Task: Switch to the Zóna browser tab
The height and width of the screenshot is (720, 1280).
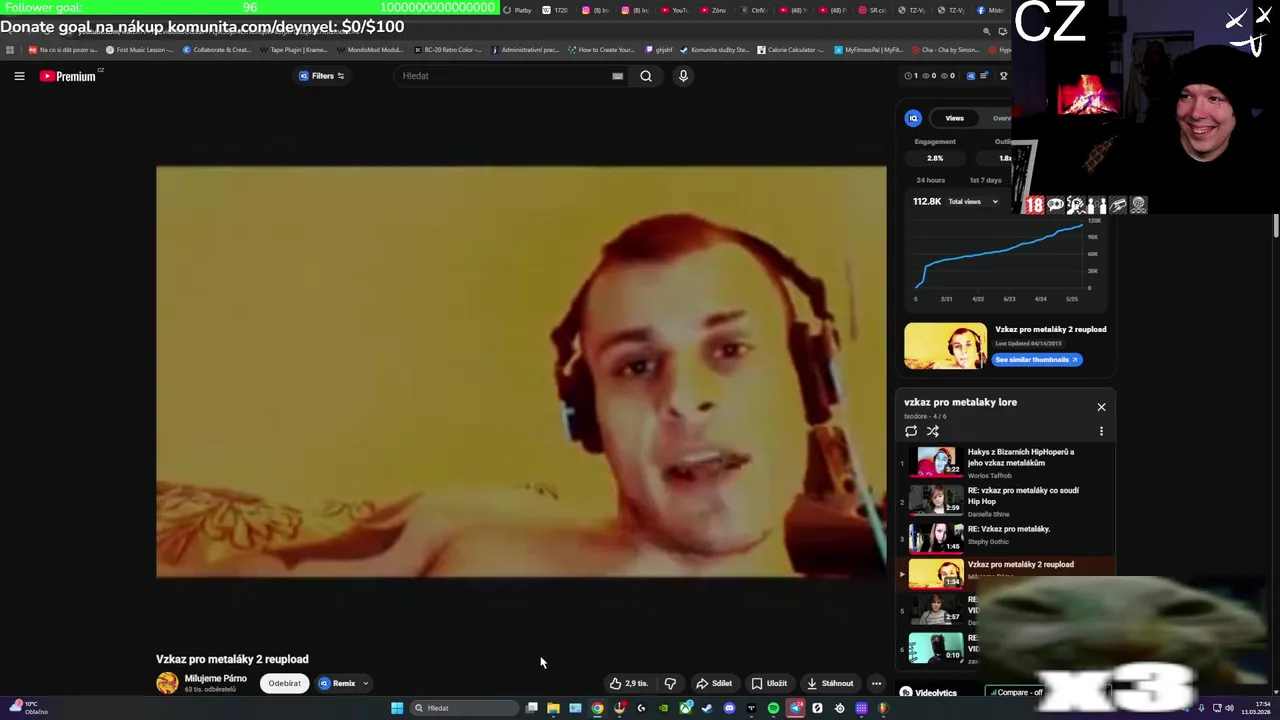Action: pyautogui.click(x=712, y=10)
